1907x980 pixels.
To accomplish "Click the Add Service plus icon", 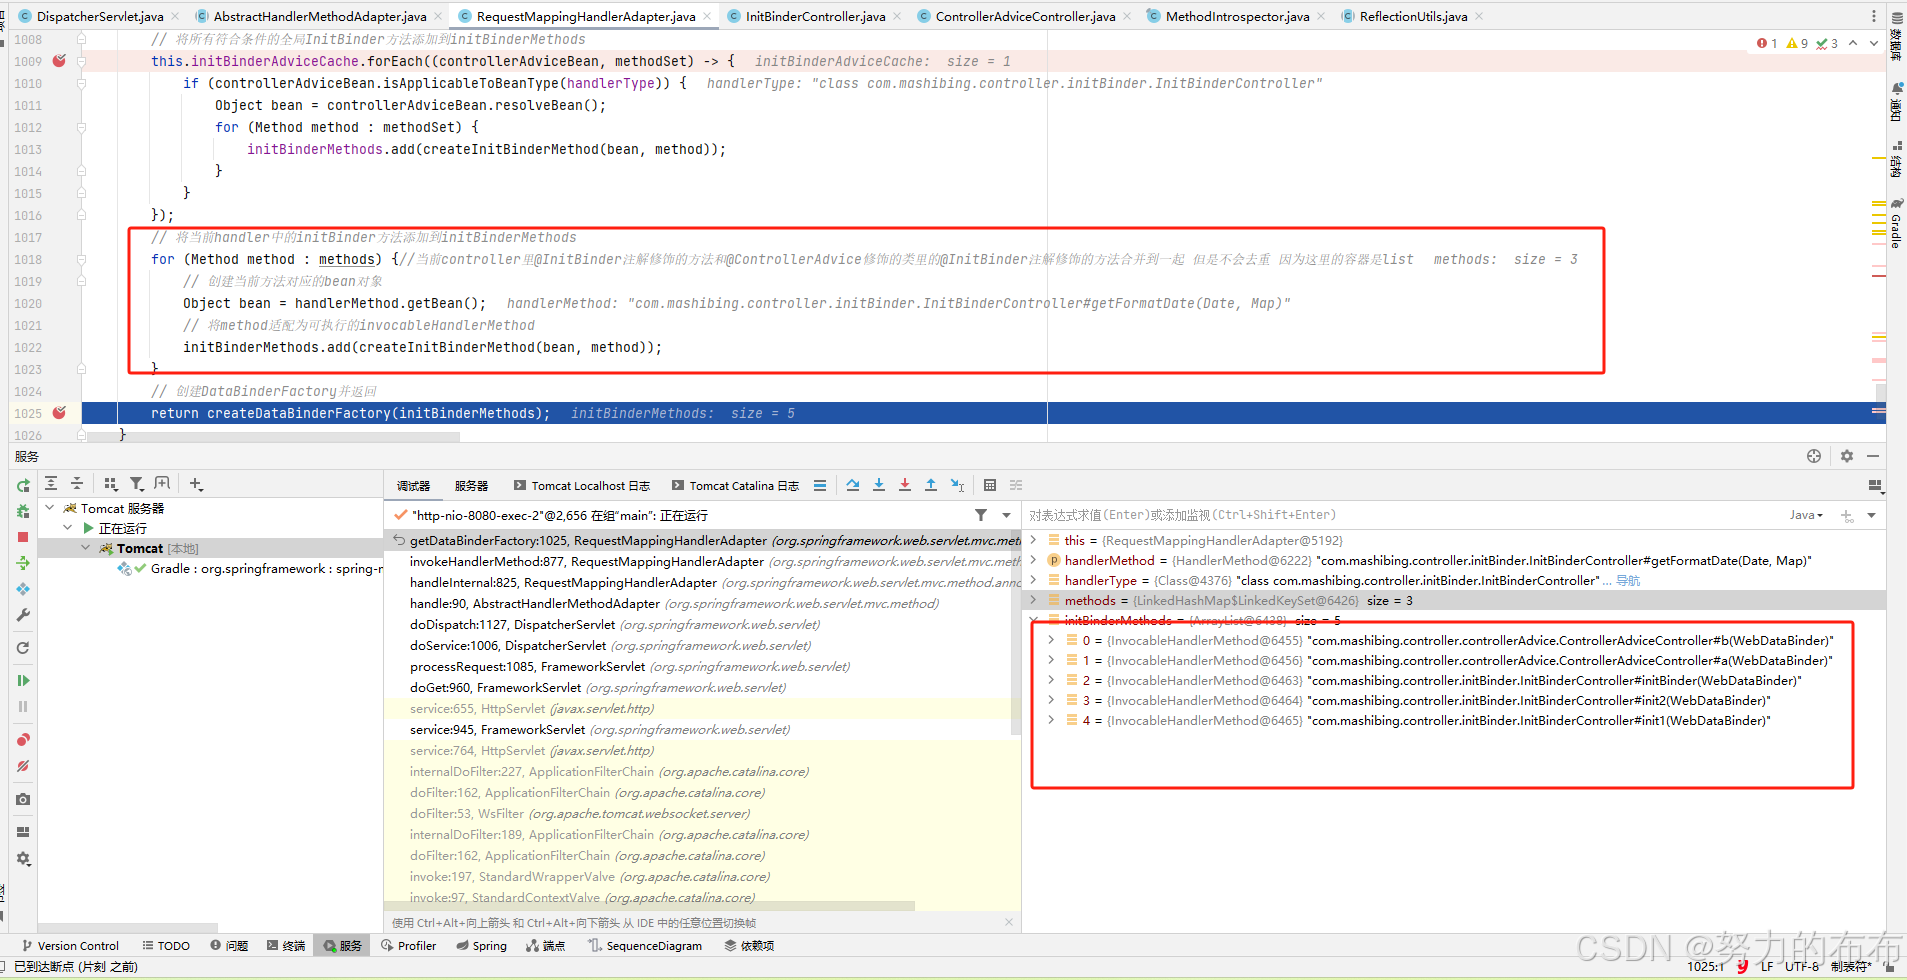I will click(x=196, y=484).
